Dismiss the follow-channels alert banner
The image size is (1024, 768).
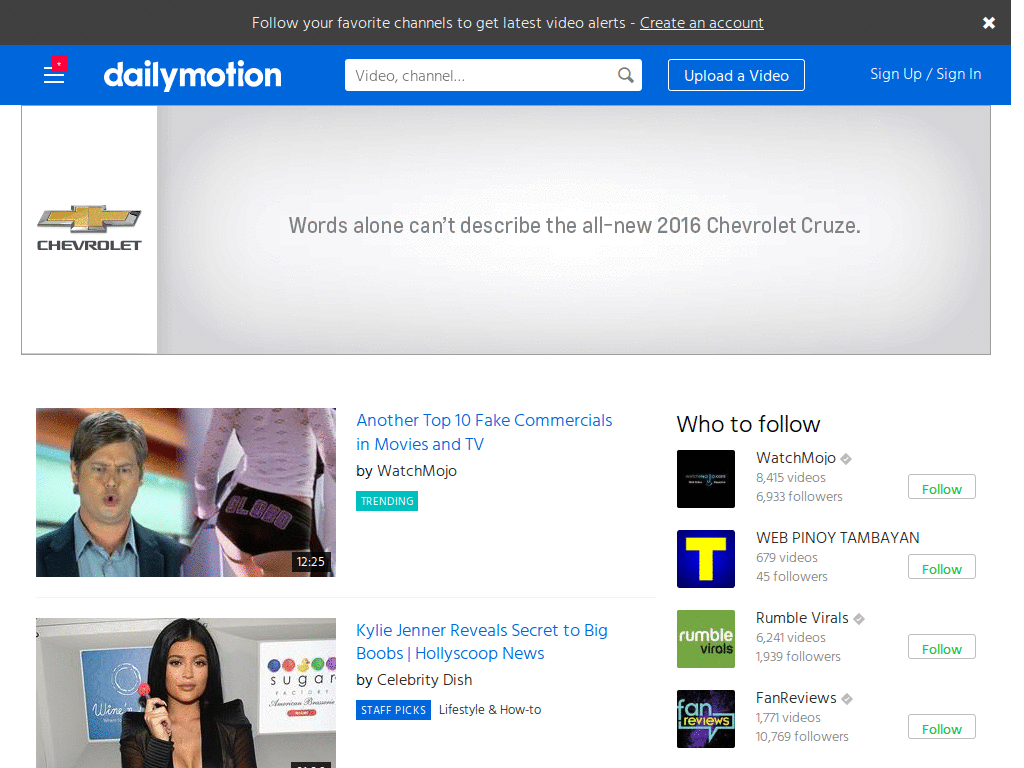tap(989, 22)
